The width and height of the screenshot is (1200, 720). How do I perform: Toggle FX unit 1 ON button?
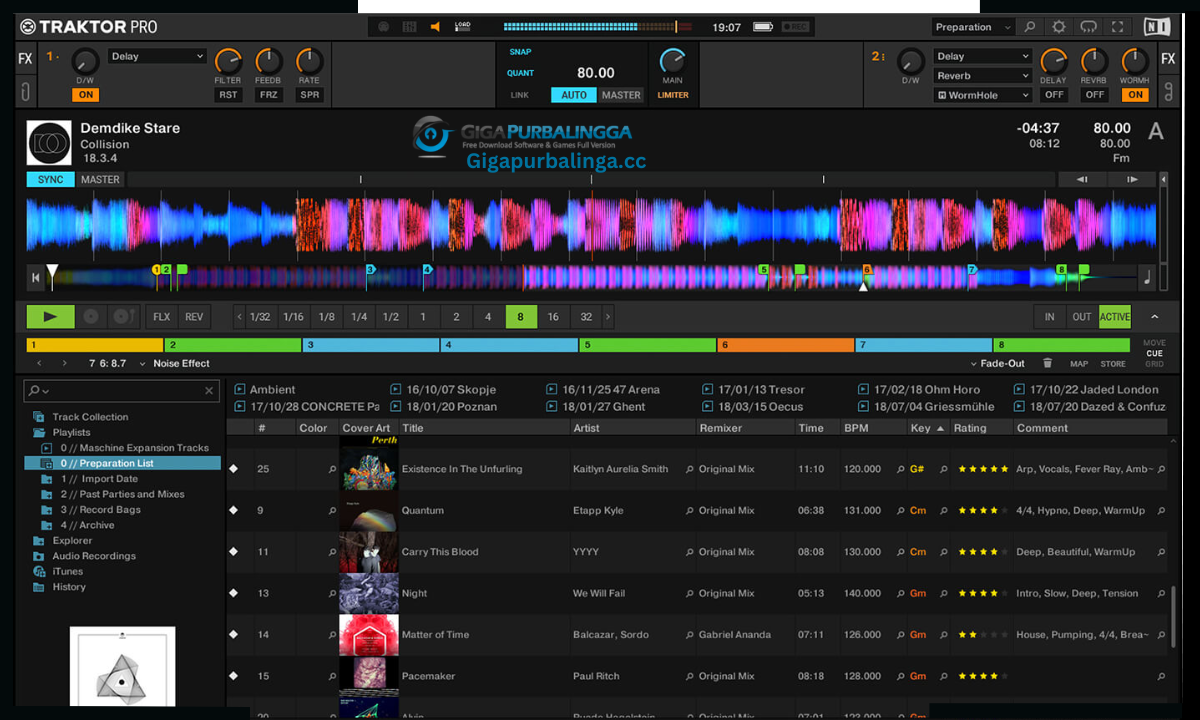pos(85,95)
